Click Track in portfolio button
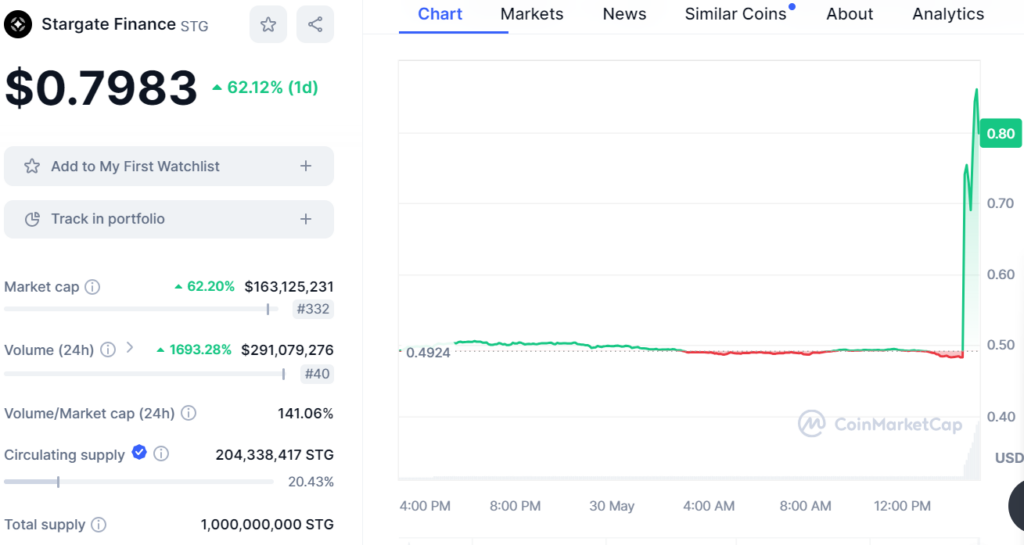The image size is (1024, 545). (x=108, y=219)
